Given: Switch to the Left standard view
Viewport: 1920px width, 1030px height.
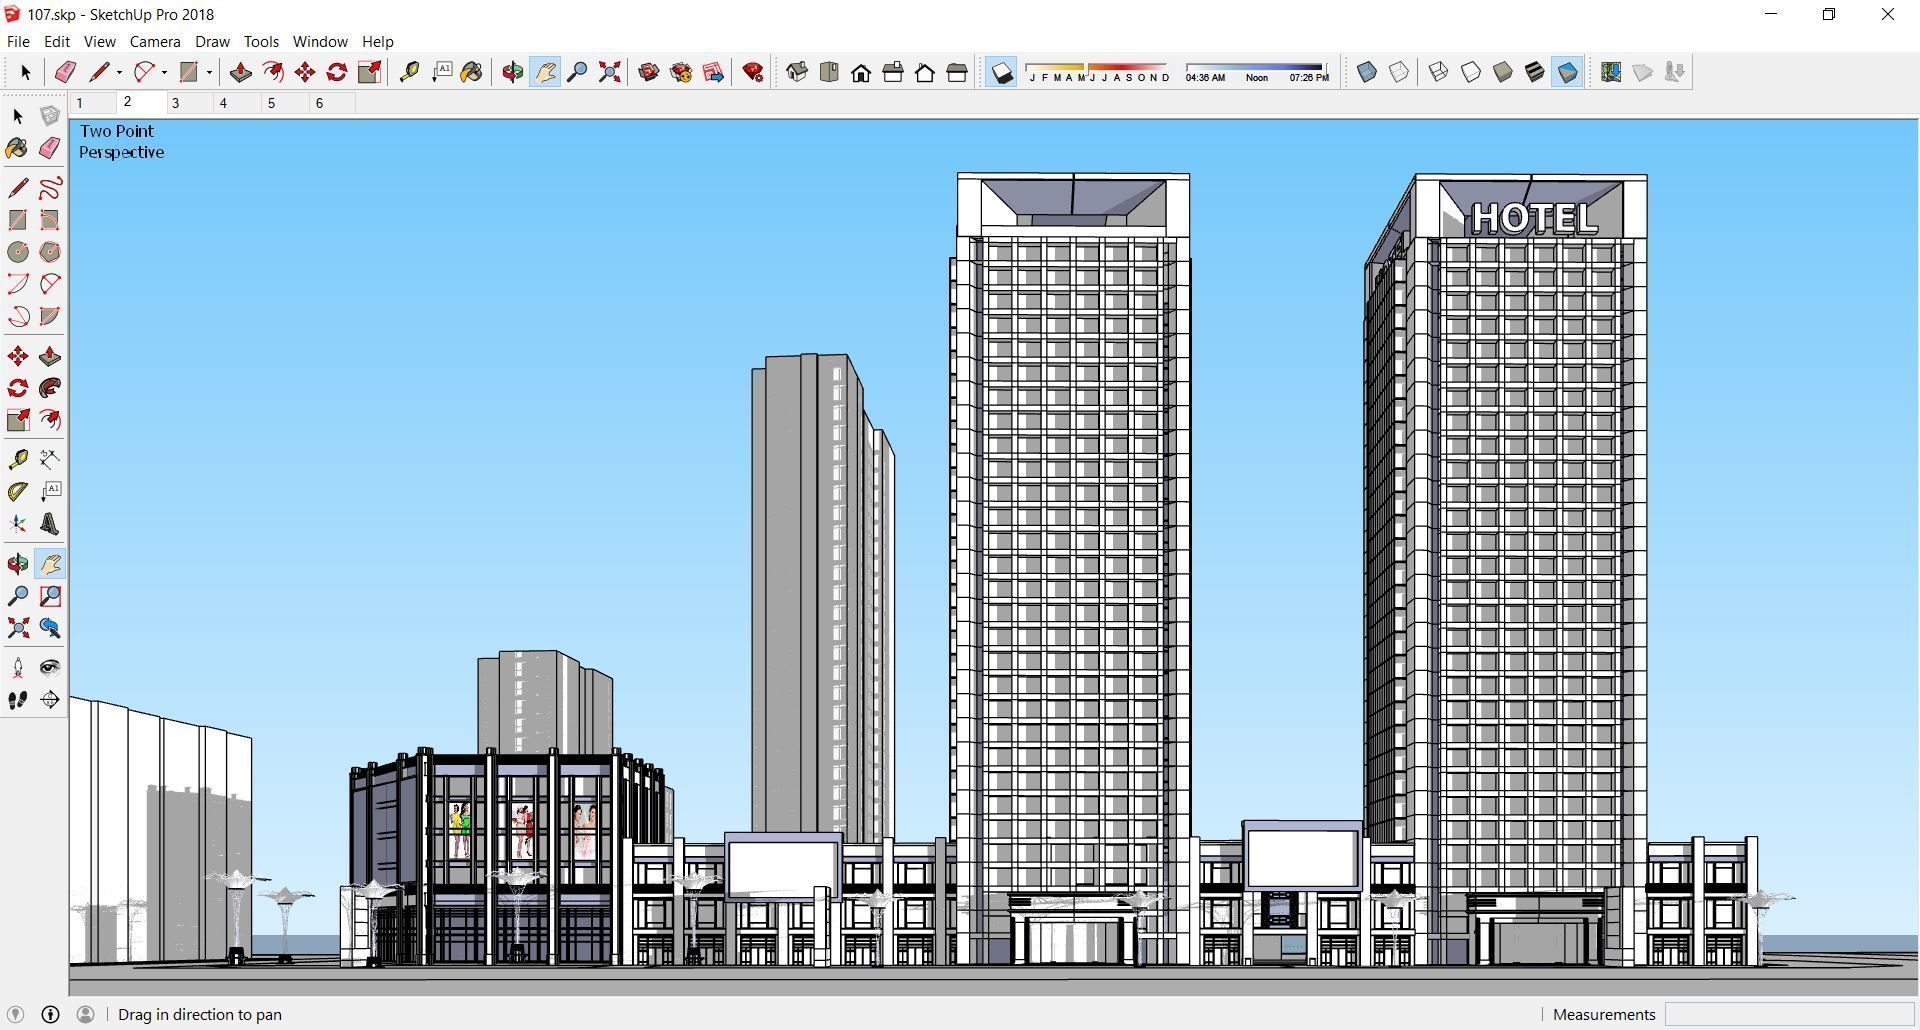Looking at the screenshot, I should (x=957, y=72).
